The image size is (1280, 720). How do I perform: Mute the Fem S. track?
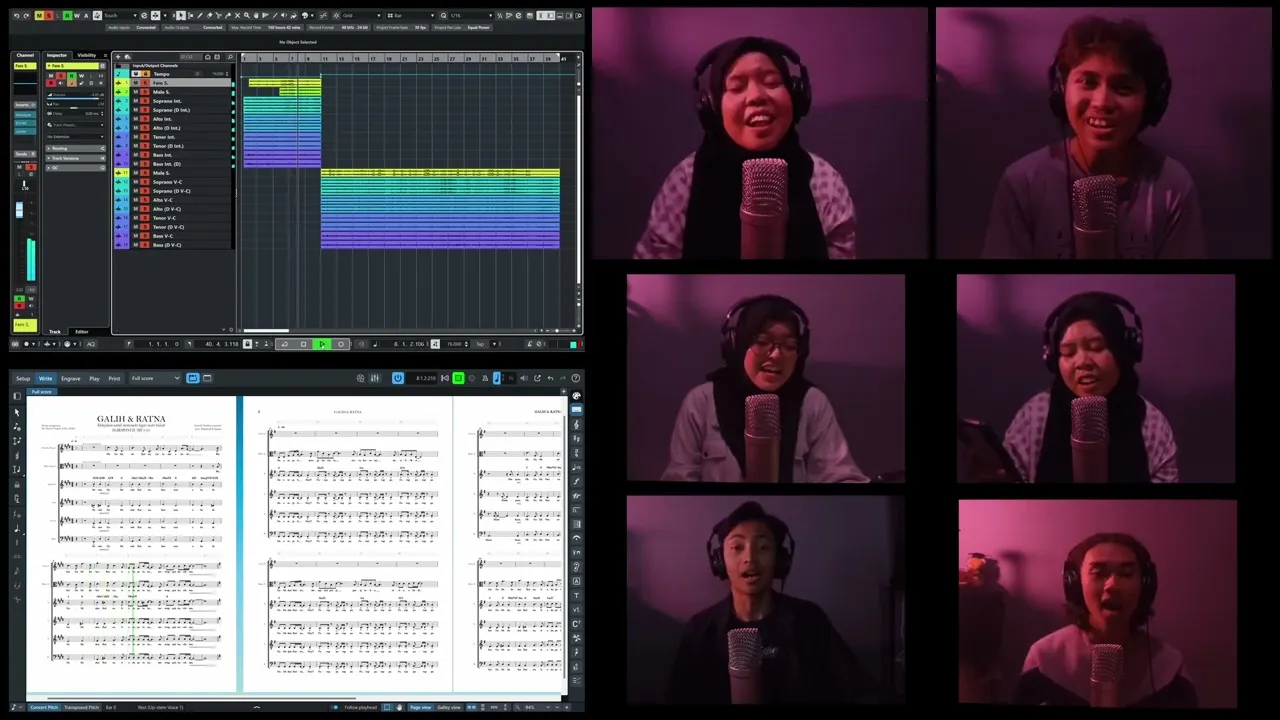(136, 83)
